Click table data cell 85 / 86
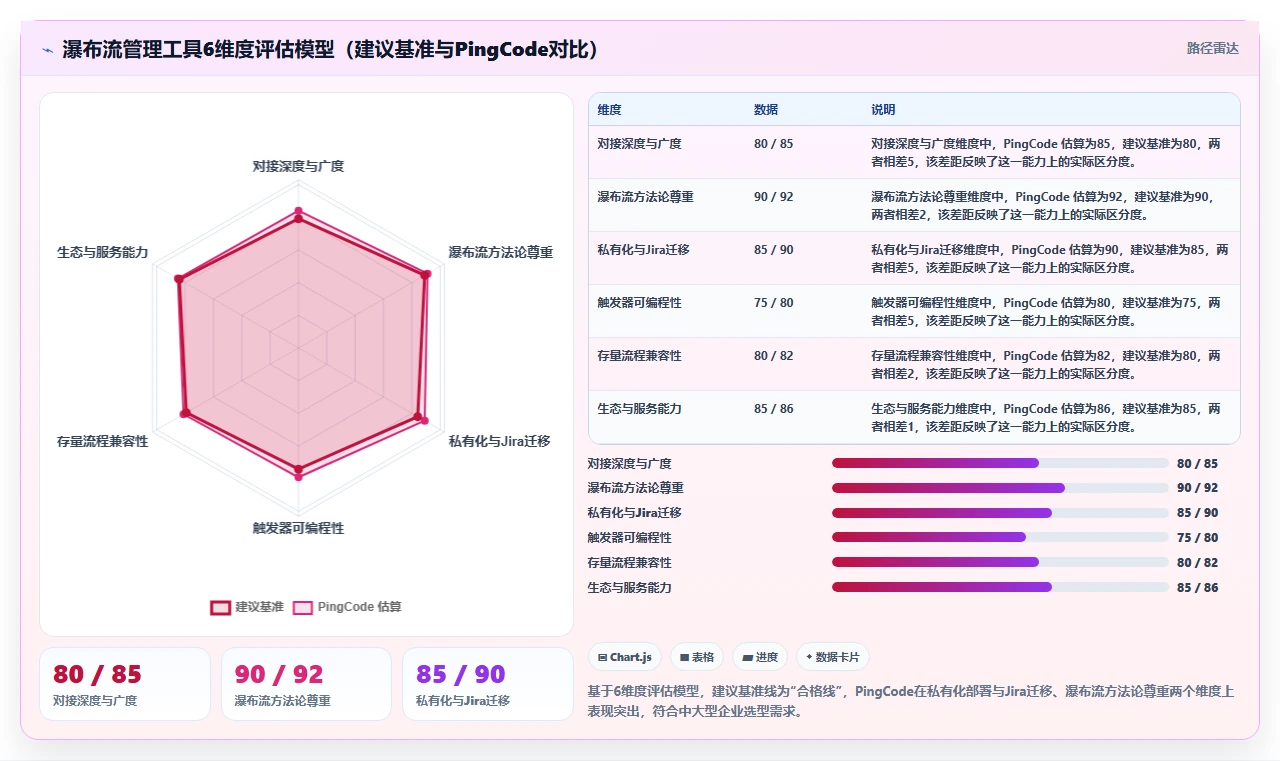The width and height of the screenshot is (1280, 761). [773, 409]
